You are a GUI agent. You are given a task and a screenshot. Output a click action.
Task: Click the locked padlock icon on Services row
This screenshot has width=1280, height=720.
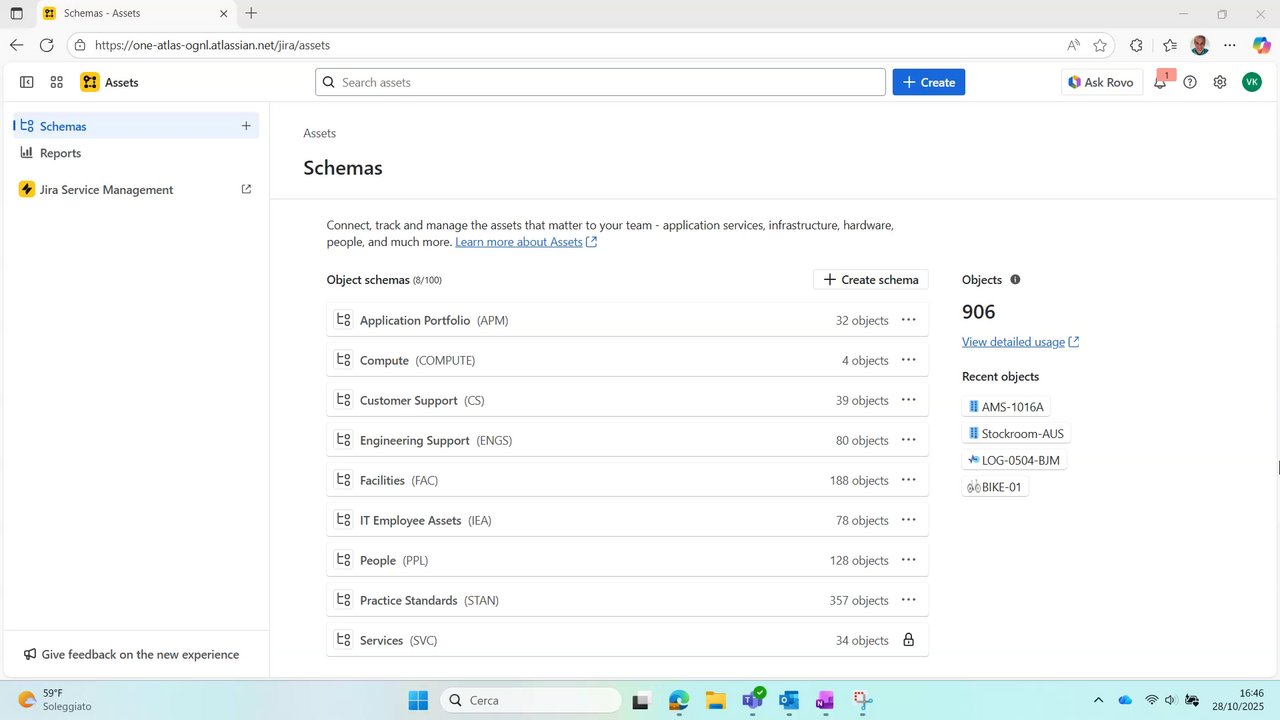909,640
